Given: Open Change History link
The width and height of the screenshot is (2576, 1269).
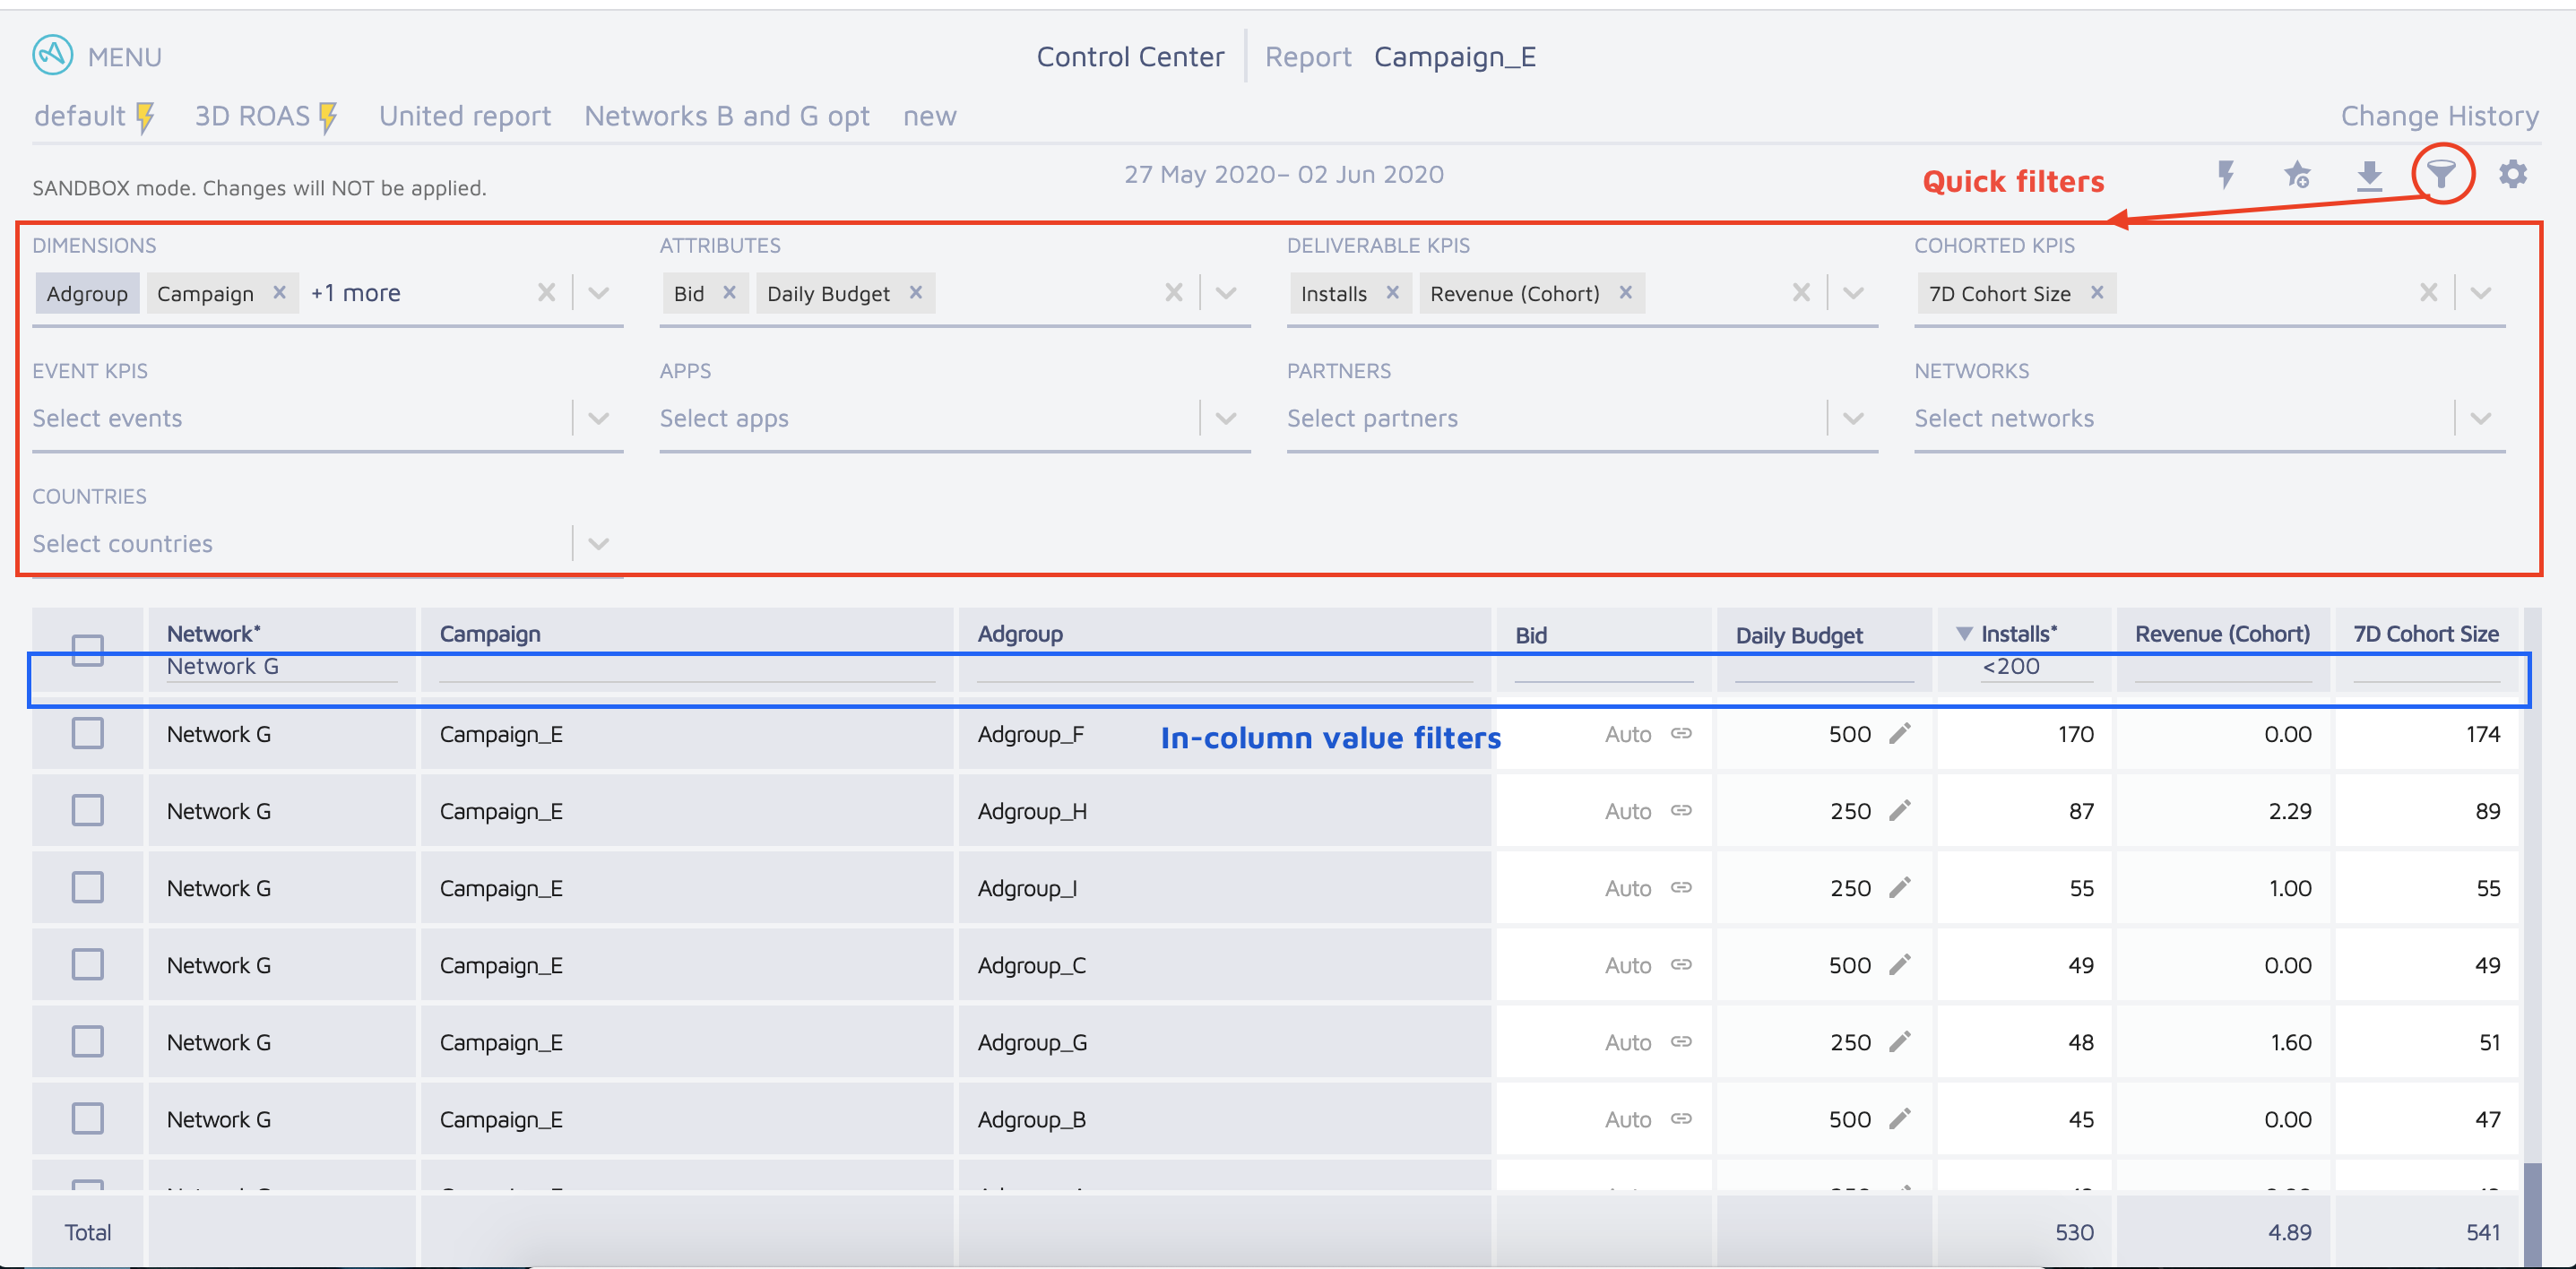Looking at the screenshot, I should point(2438,116).
